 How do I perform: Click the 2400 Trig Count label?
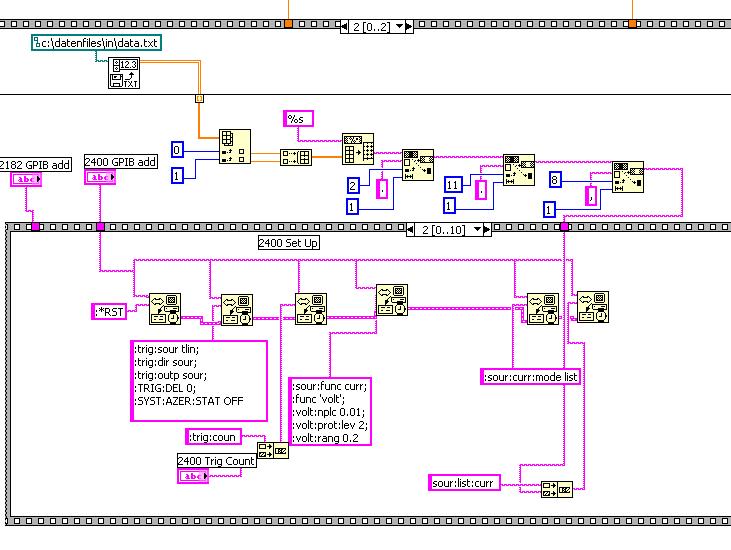pos(217,461)
